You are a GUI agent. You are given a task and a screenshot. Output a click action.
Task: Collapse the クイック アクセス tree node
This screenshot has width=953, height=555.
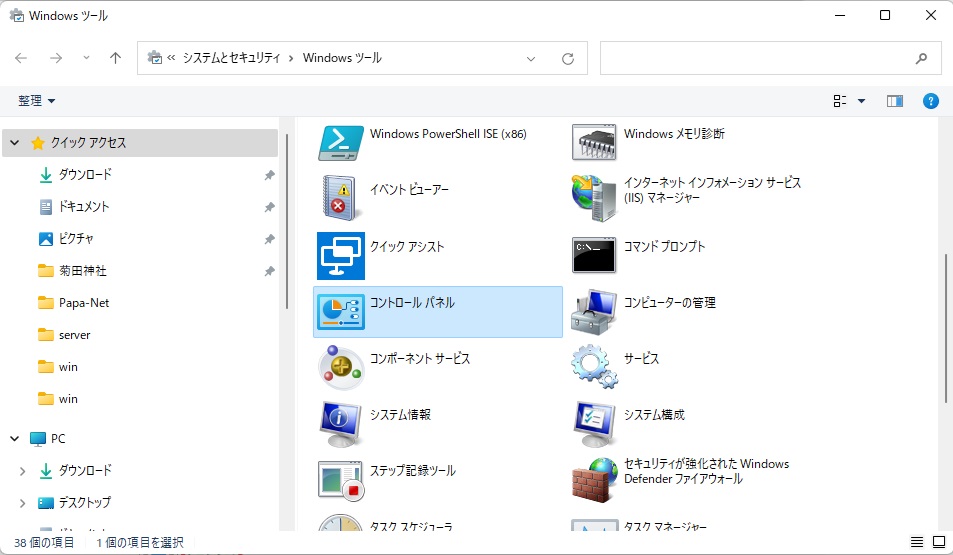pyautogui.click(x=15, y=143)
